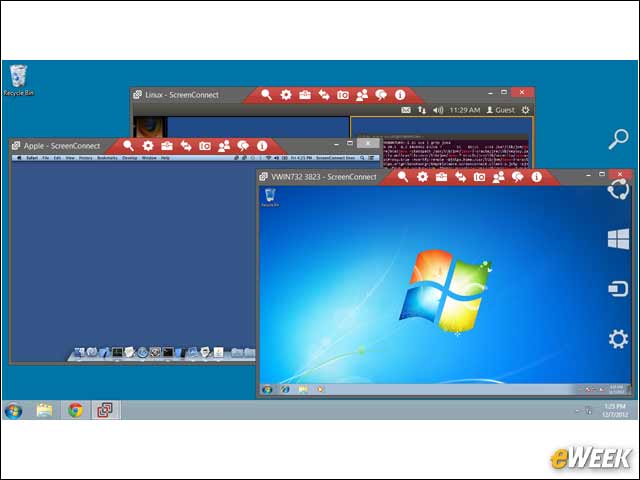Click network arrows indicator in Linux panel

[422, 110]
